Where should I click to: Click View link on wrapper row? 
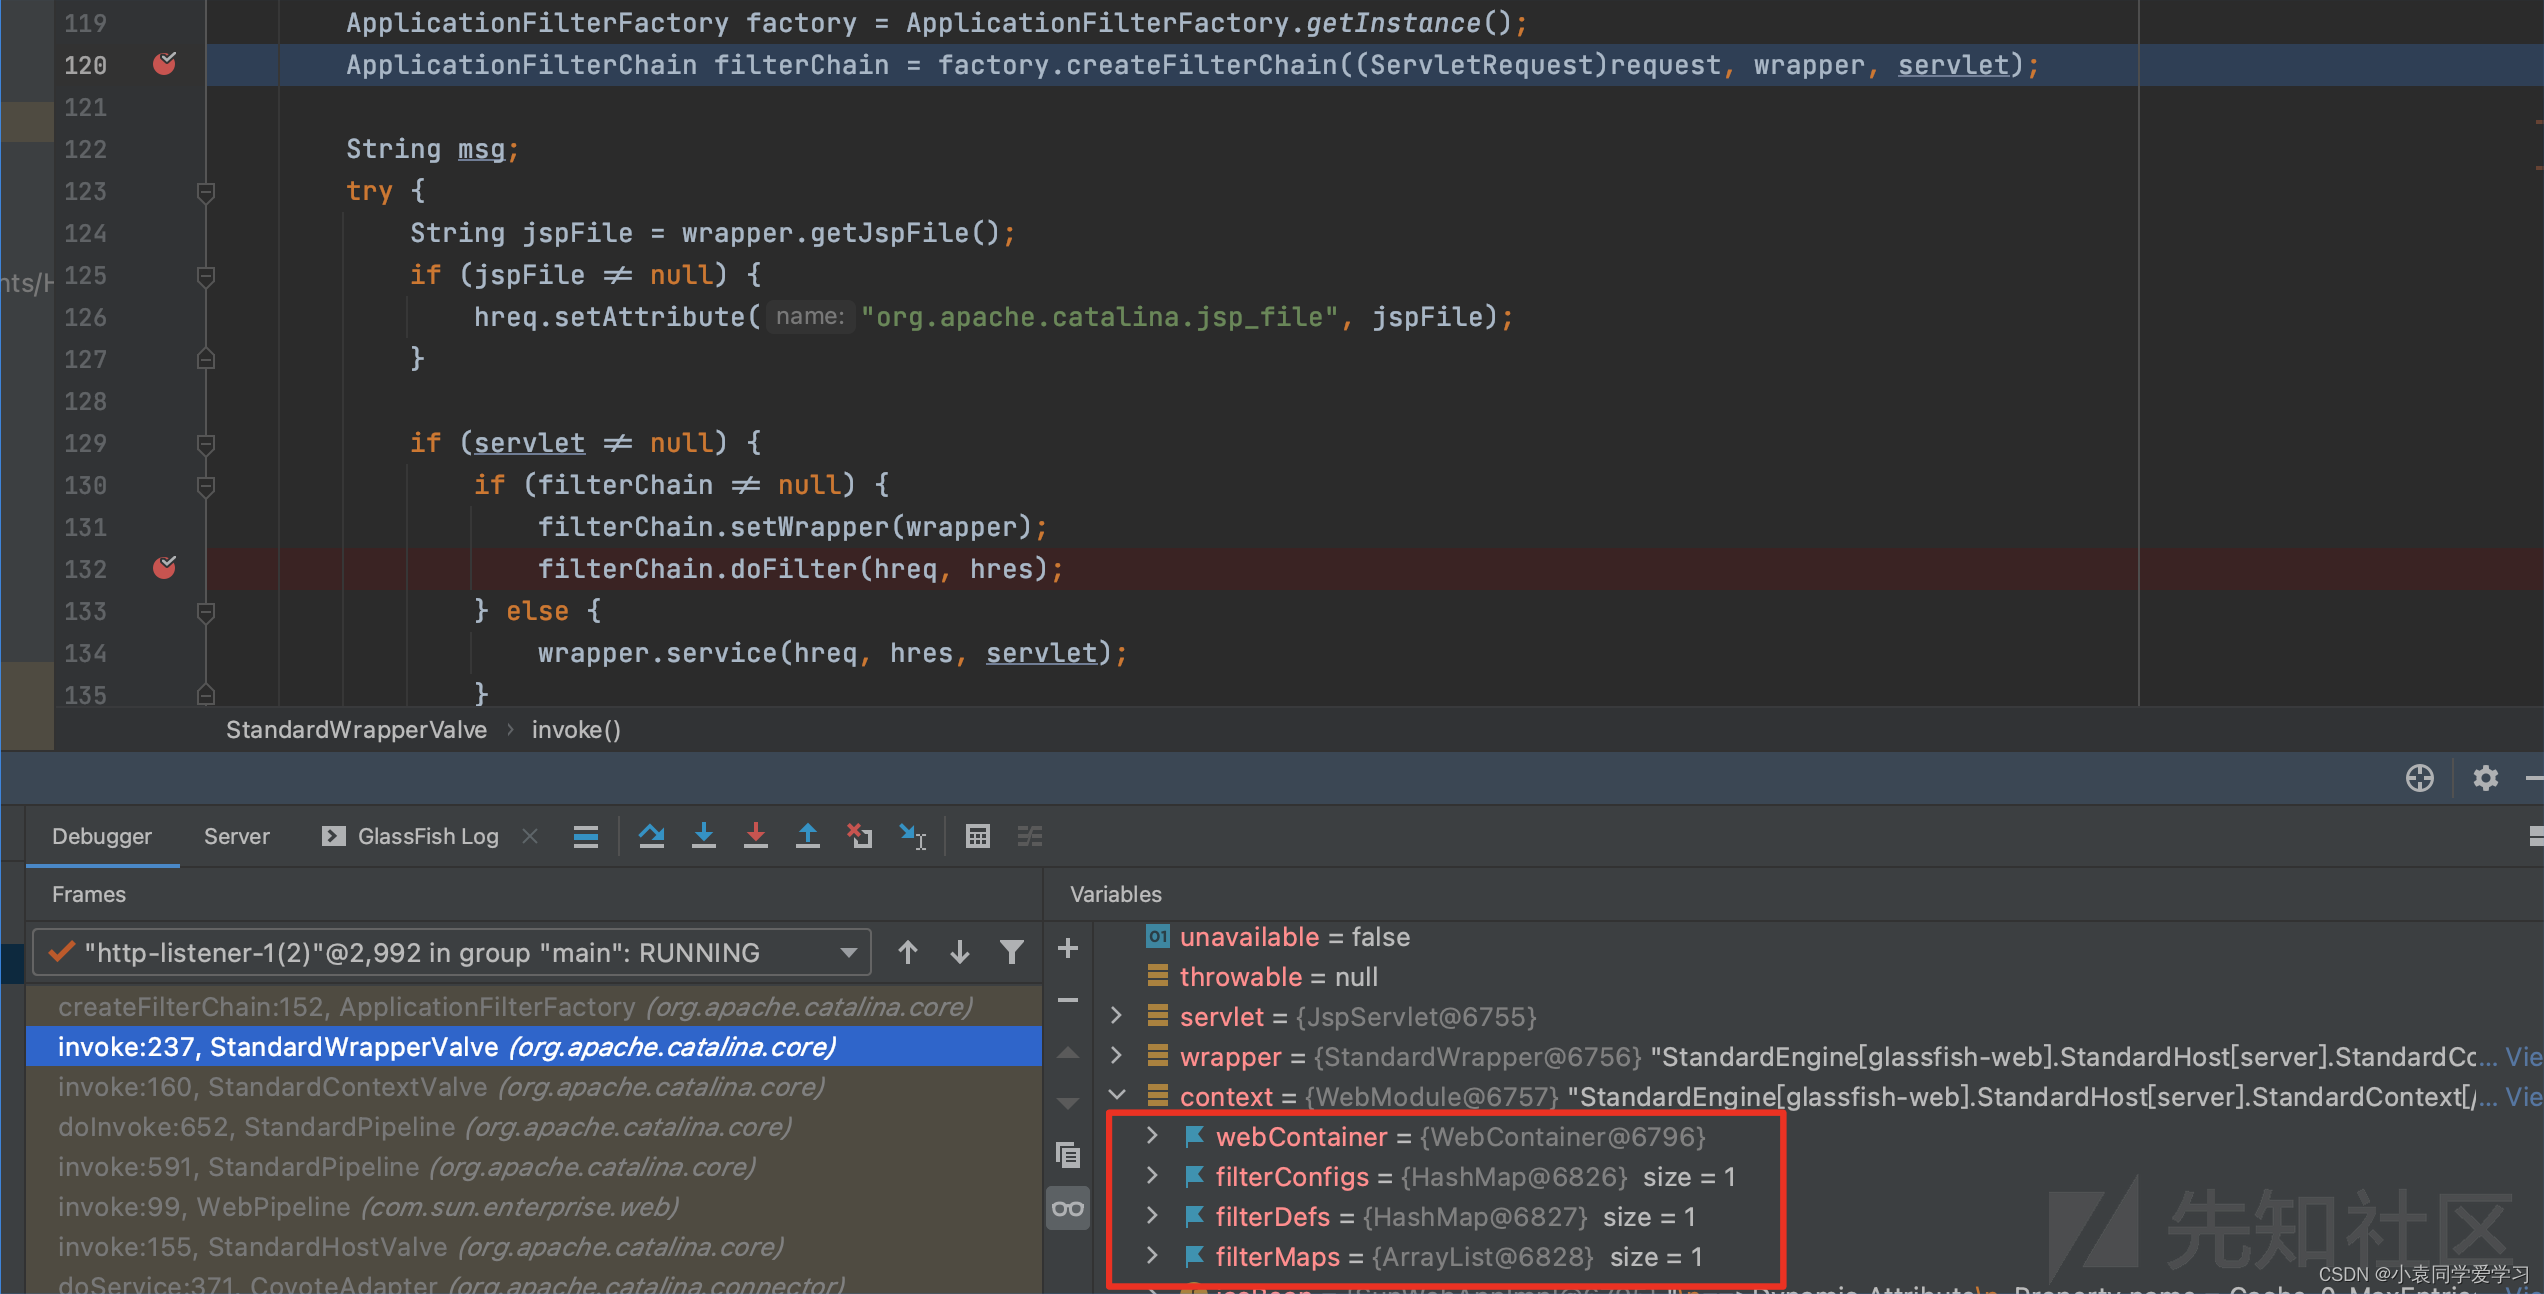[x=2524, y=1057]
